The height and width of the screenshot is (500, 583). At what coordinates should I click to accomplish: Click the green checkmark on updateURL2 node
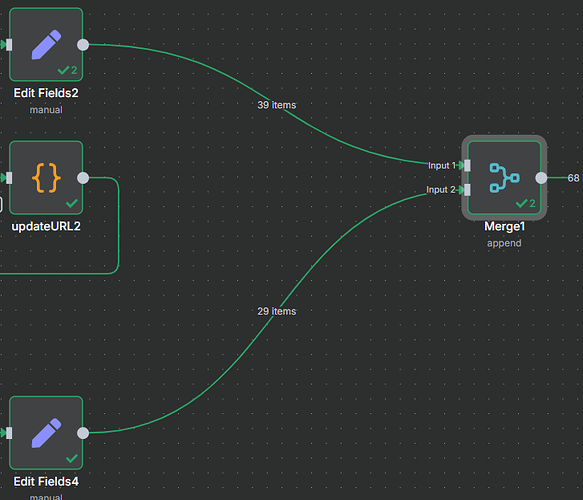[72, 203]
